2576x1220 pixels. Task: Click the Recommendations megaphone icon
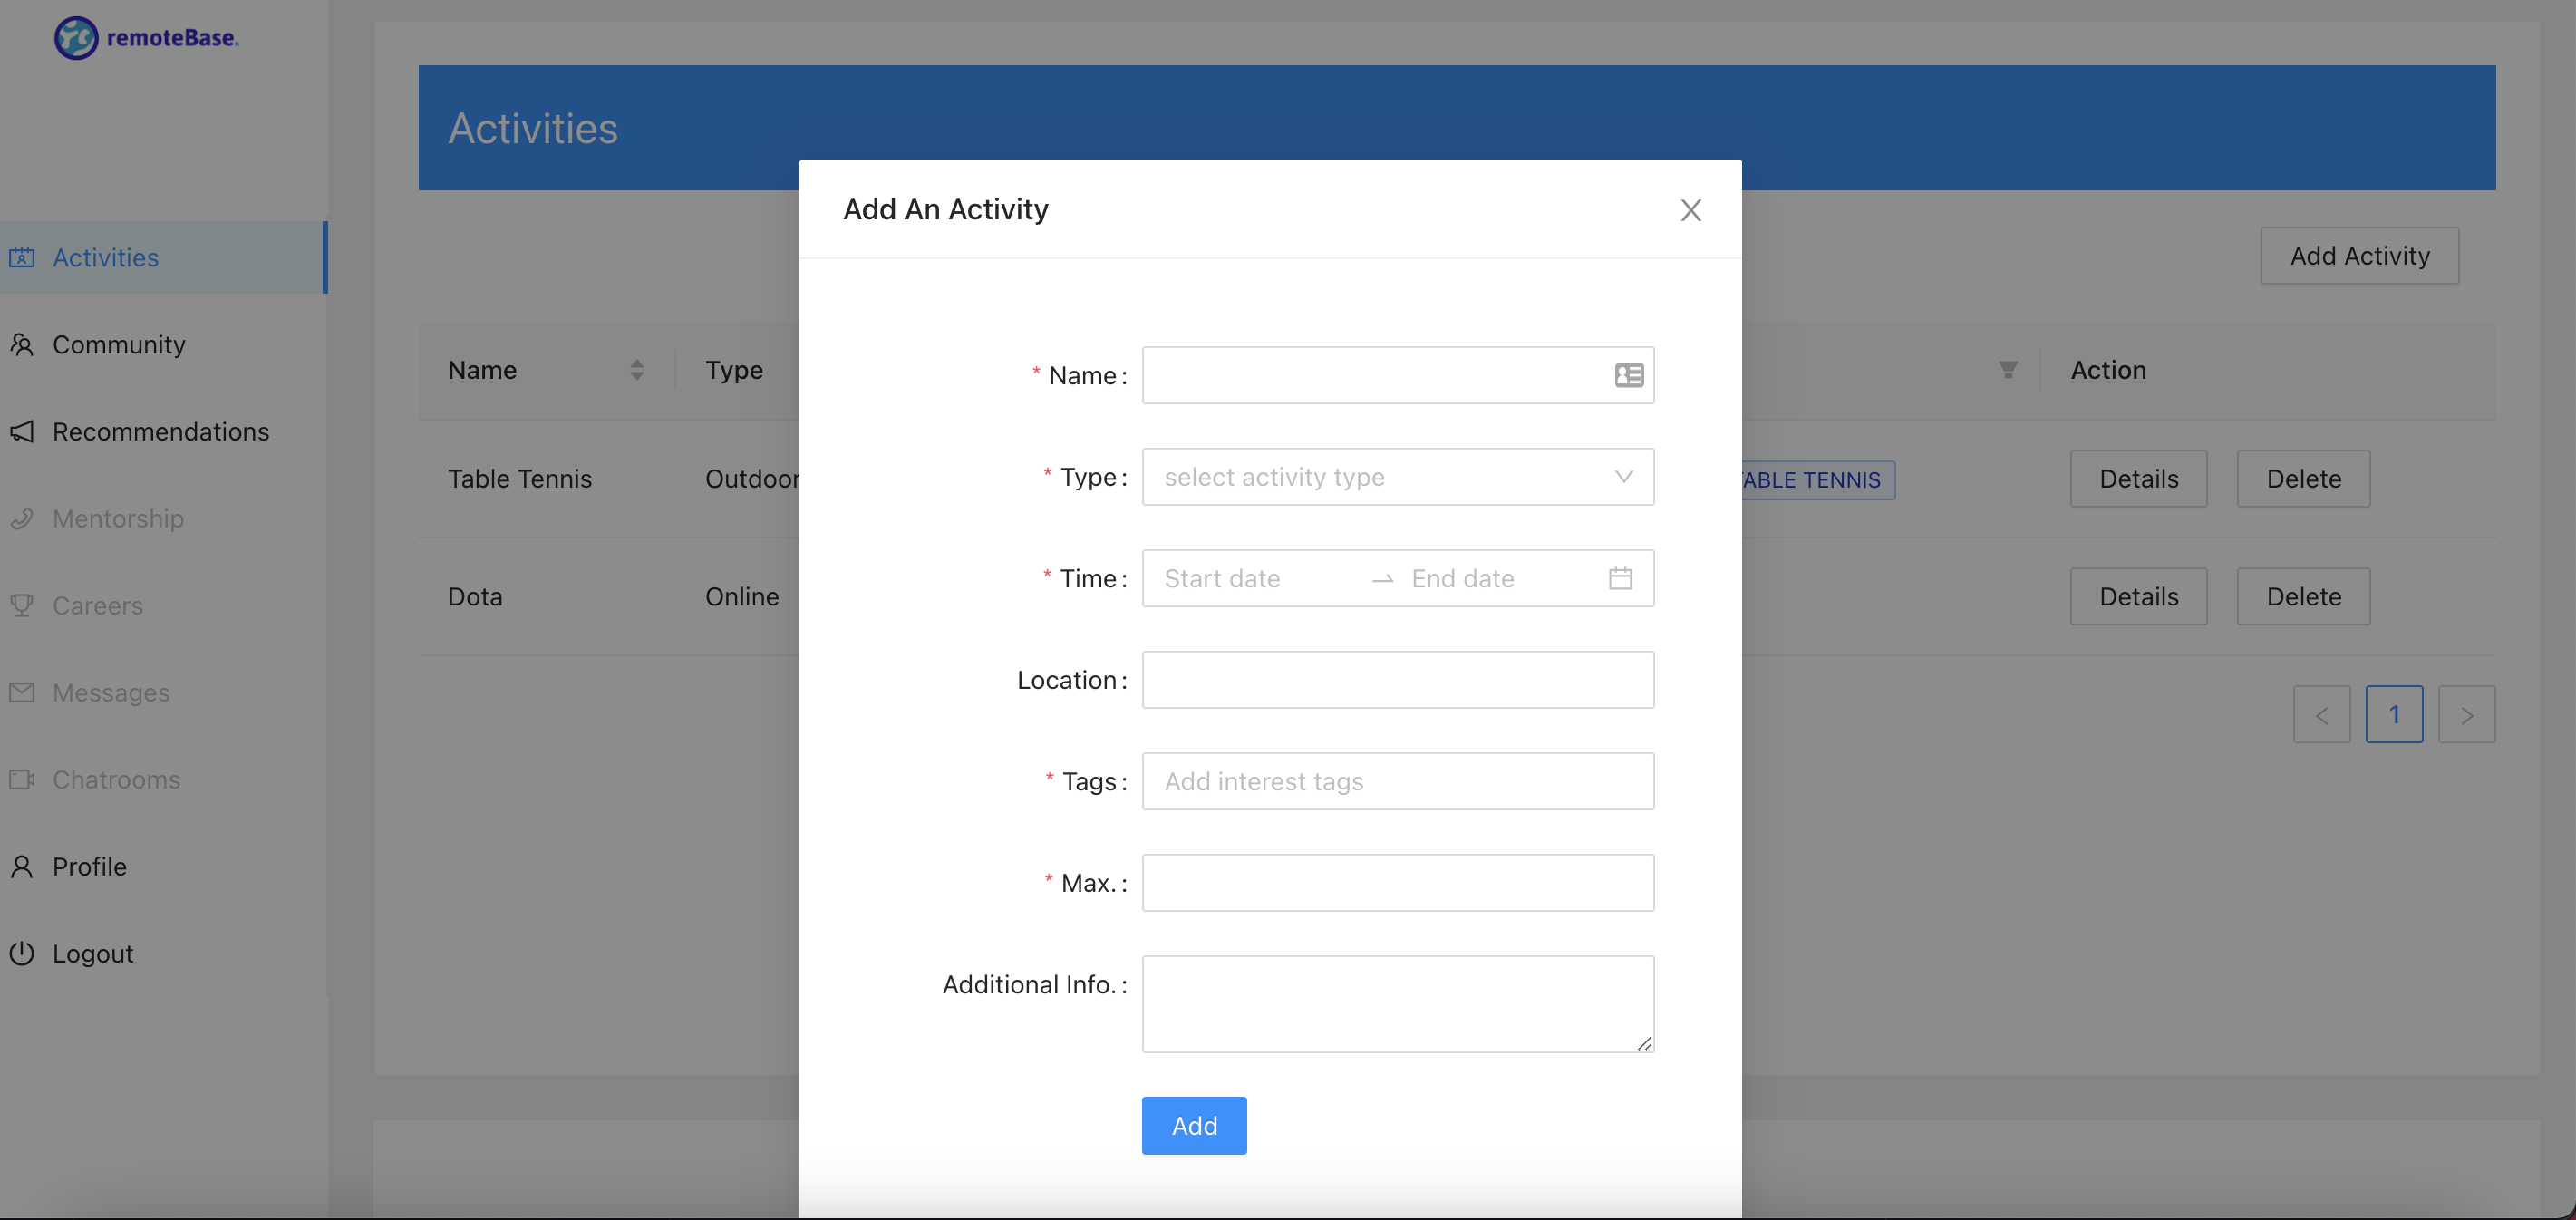click(x=22, y=431)
